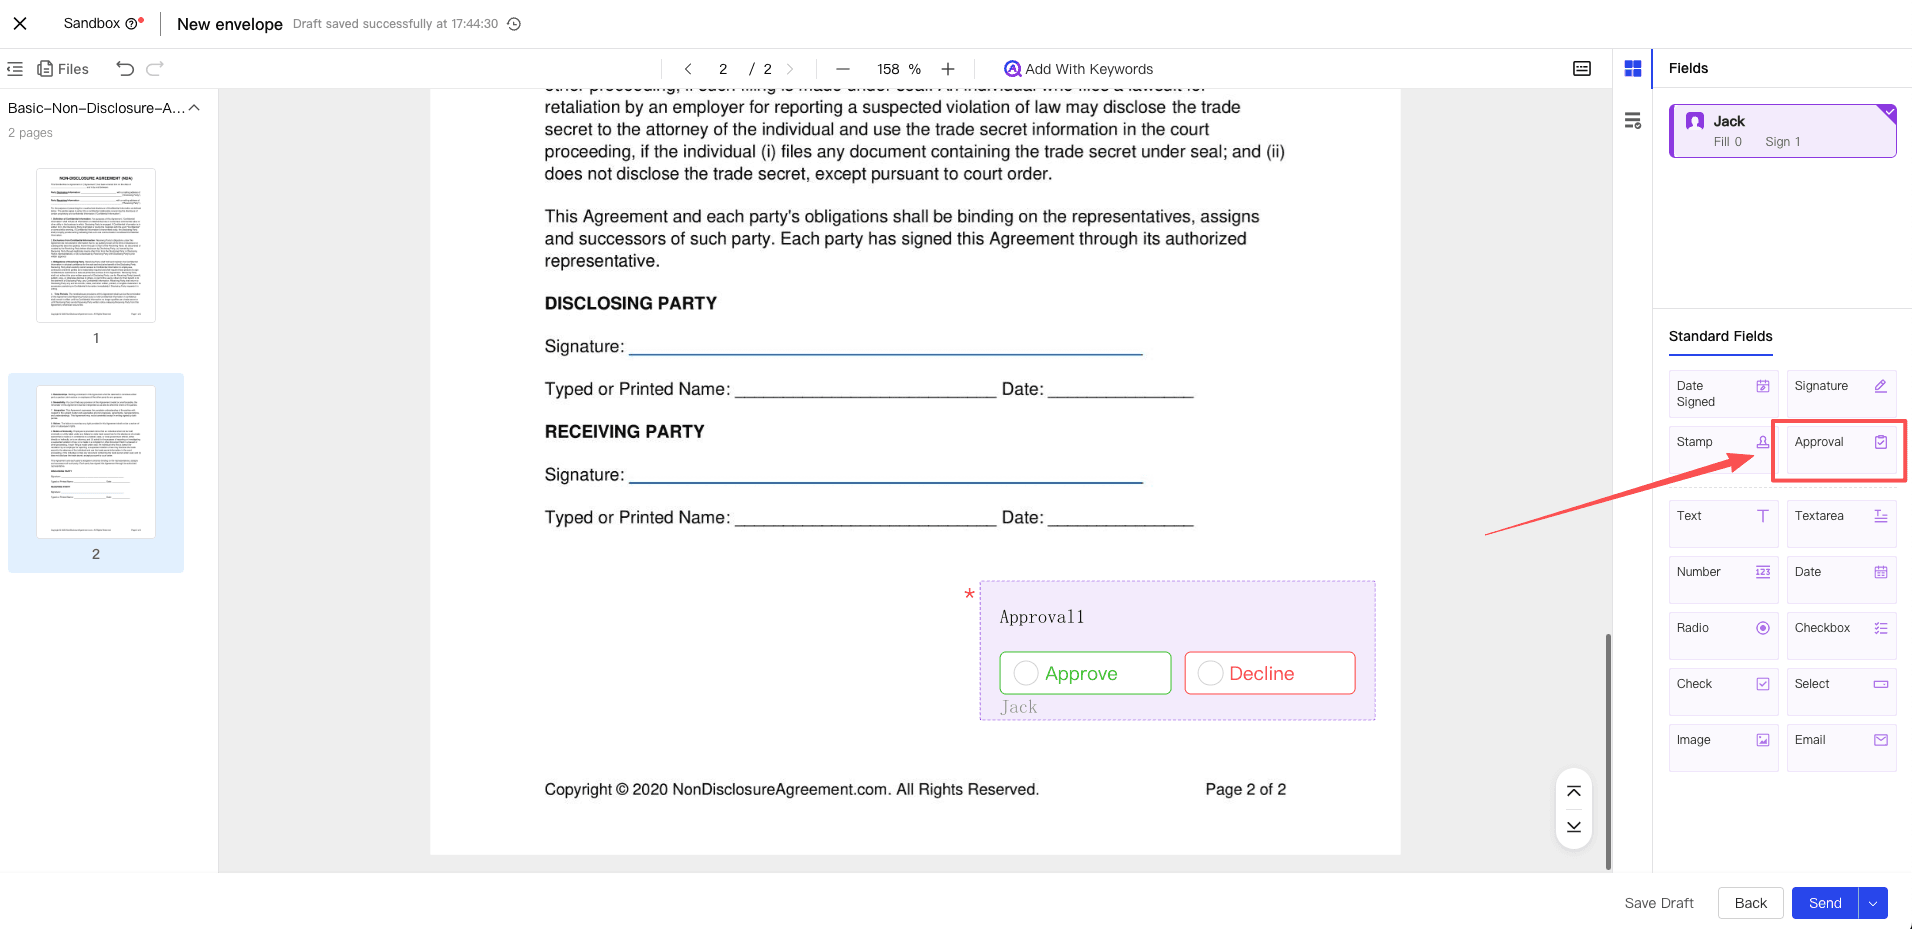Add a Checkbox field

click(x=1840, y=629)
